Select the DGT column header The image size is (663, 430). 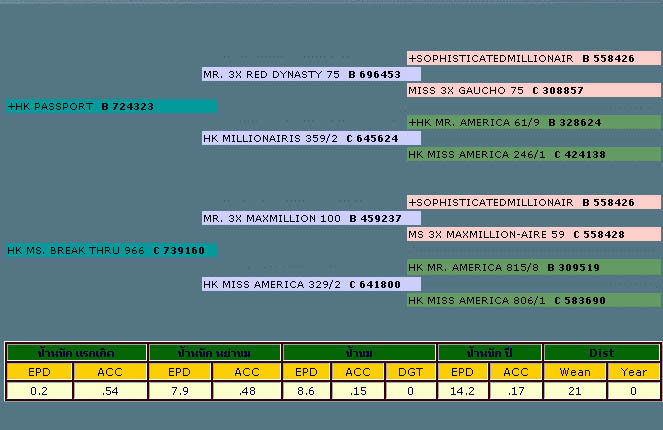pyautogui.click(x=410, y=371)
